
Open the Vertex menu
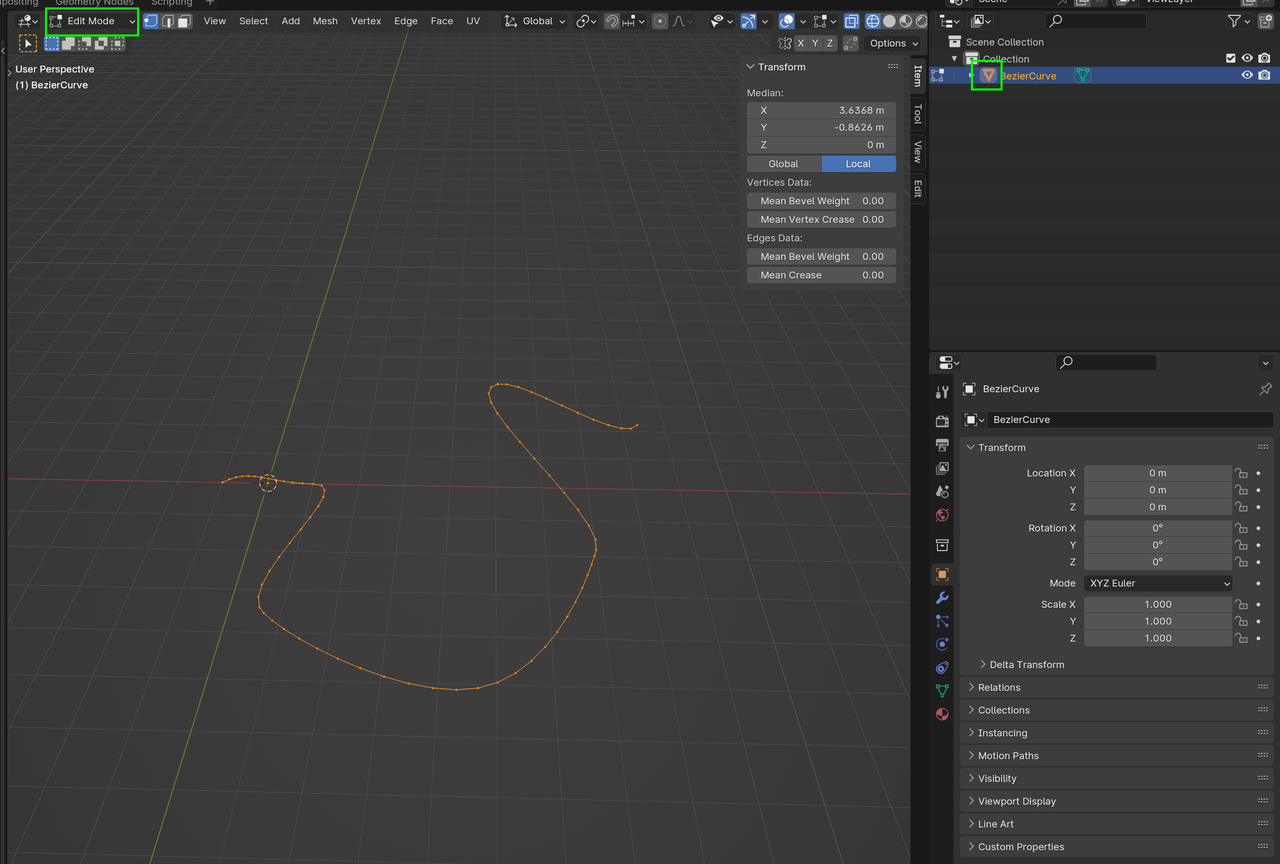[366, 21]
